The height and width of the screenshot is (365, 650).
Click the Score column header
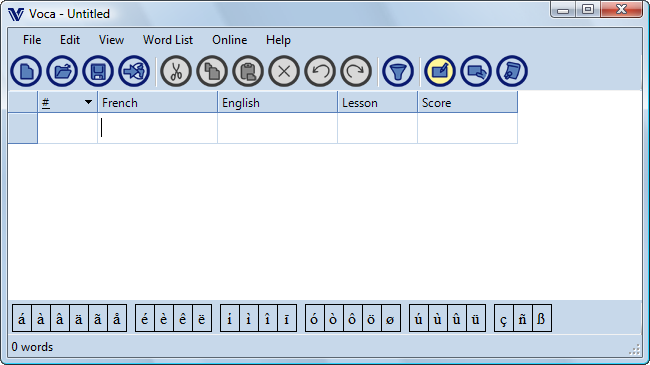pyautogui.click(x=468, y=102)
